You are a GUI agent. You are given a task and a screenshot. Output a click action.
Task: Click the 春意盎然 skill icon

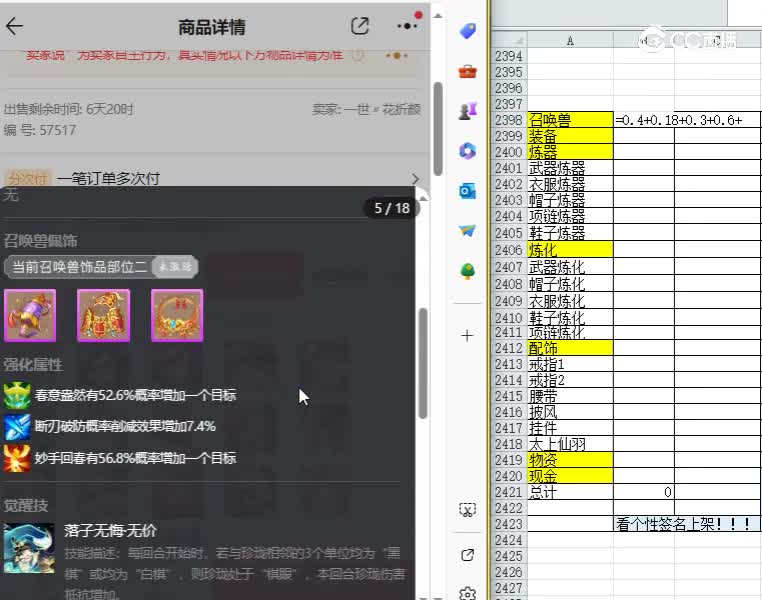17,395
